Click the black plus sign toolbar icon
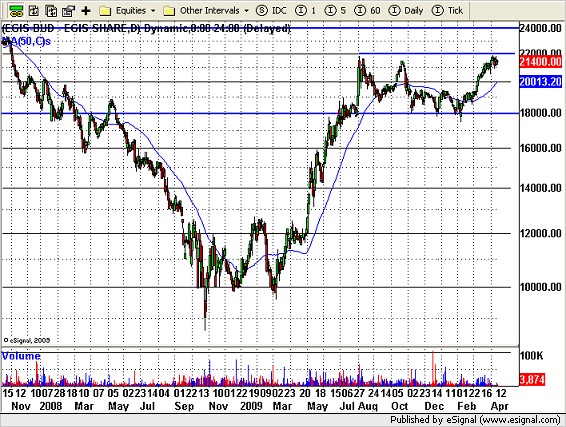Screen dimensions: 566x427 click(x=86, y=11)
